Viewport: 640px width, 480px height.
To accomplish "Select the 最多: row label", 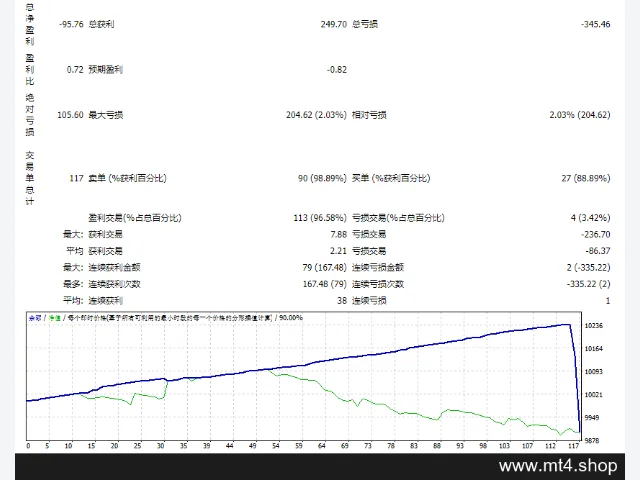I will (x=73, y=284).
